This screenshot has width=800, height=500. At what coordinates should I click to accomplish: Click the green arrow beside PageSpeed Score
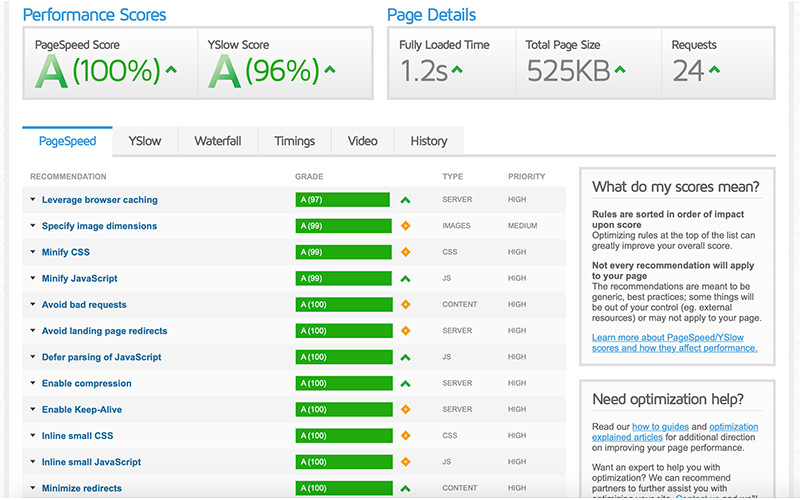coord(171,70)
